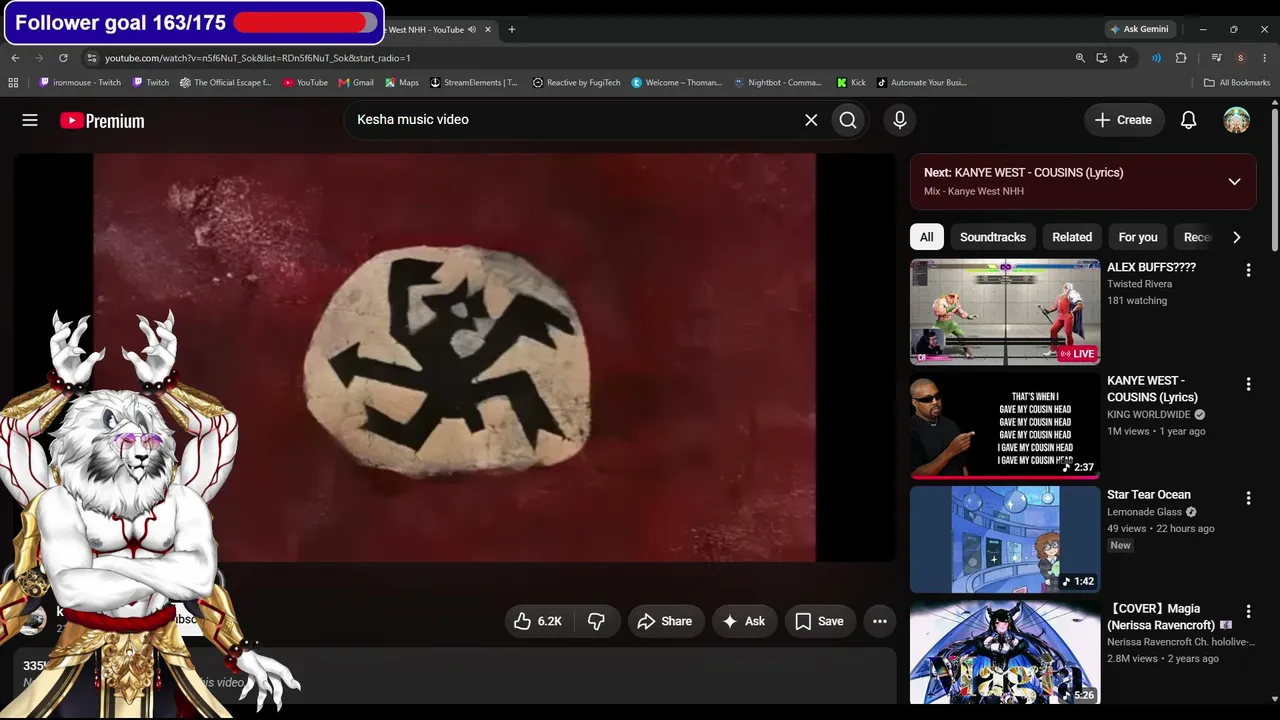Open options menu for Star Tear Ocean video

(1248, 498)
